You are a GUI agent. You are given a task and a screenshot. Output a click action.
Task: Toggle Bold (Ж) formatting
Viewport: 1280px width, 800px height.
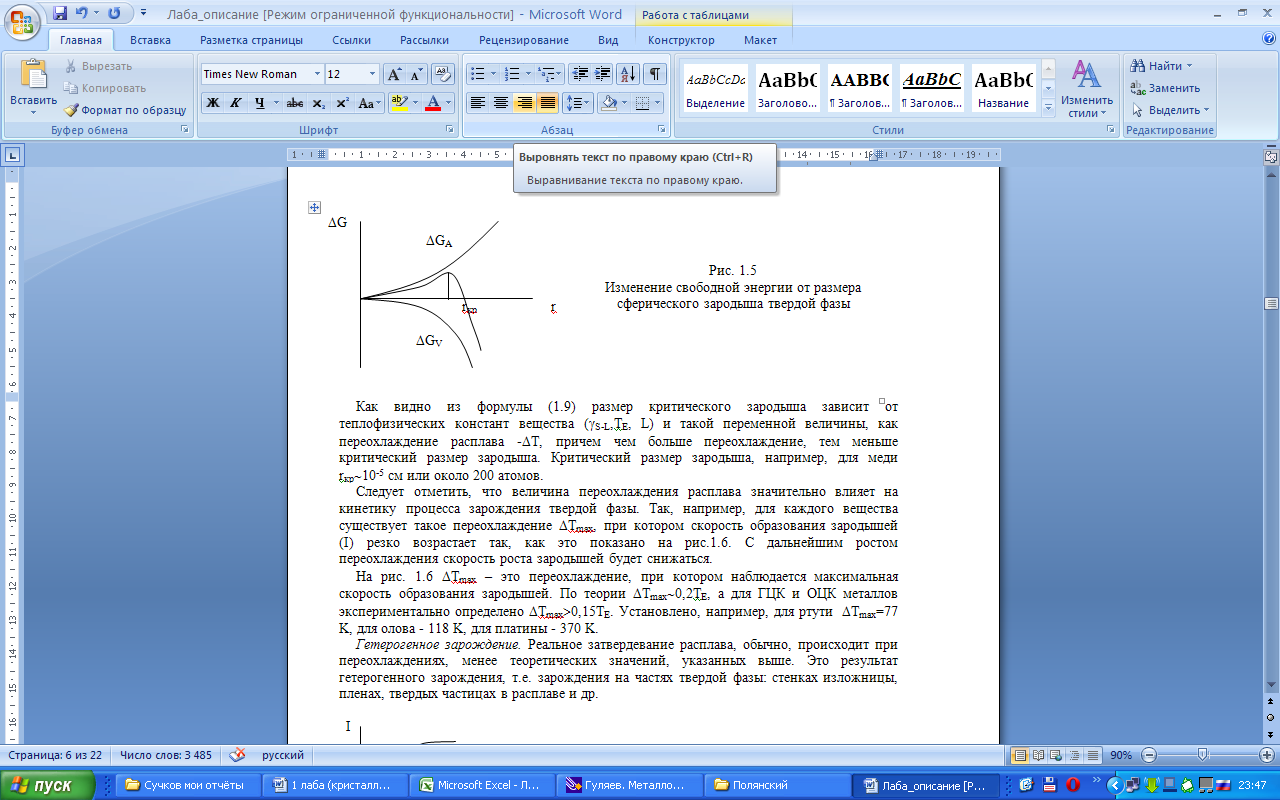[x=213, y=103]
